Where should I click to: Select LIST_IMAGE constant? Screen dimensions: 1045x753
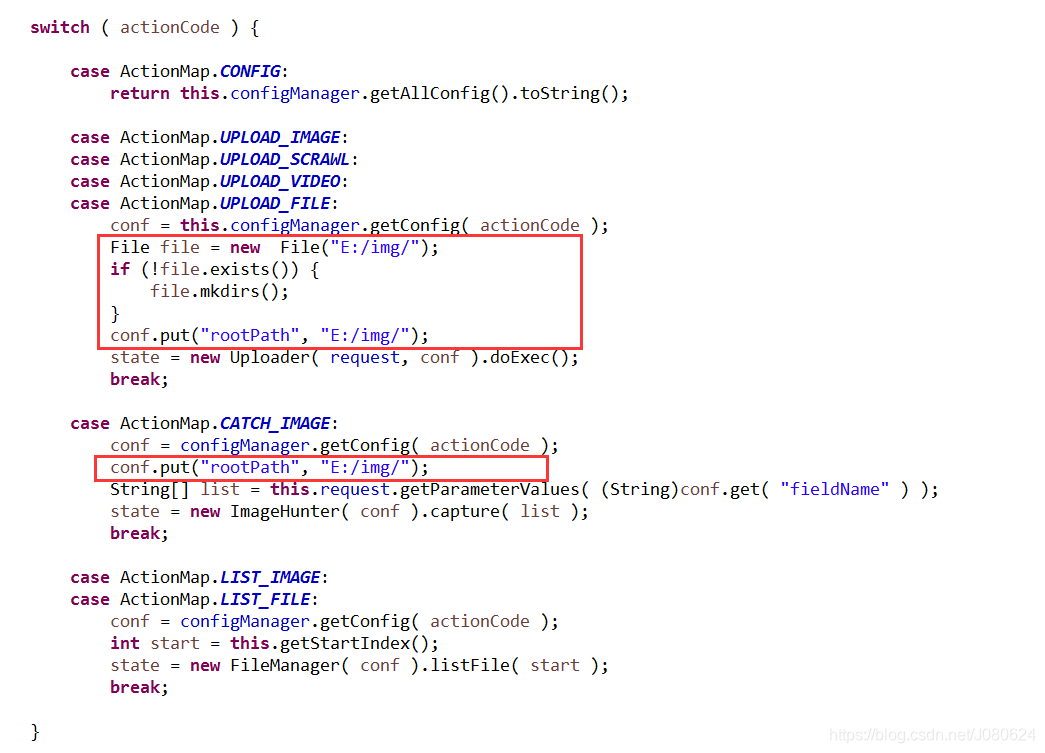pyautogui.click(x=270, y=577)
